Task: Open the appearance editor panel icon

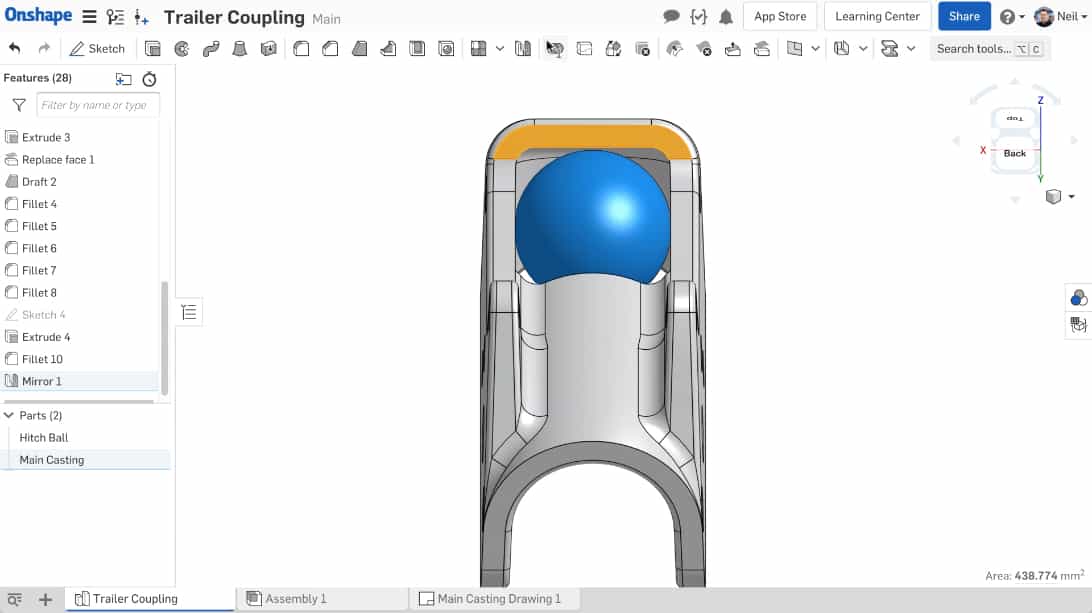Action: (1078, 298)
